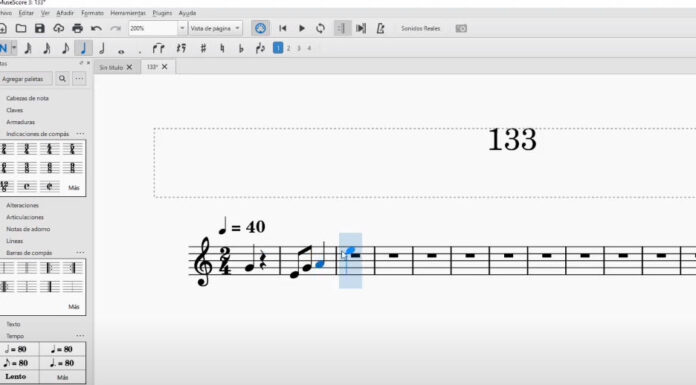Switch to voice 1
Screen dimensions: 696x385
(278, 48)
